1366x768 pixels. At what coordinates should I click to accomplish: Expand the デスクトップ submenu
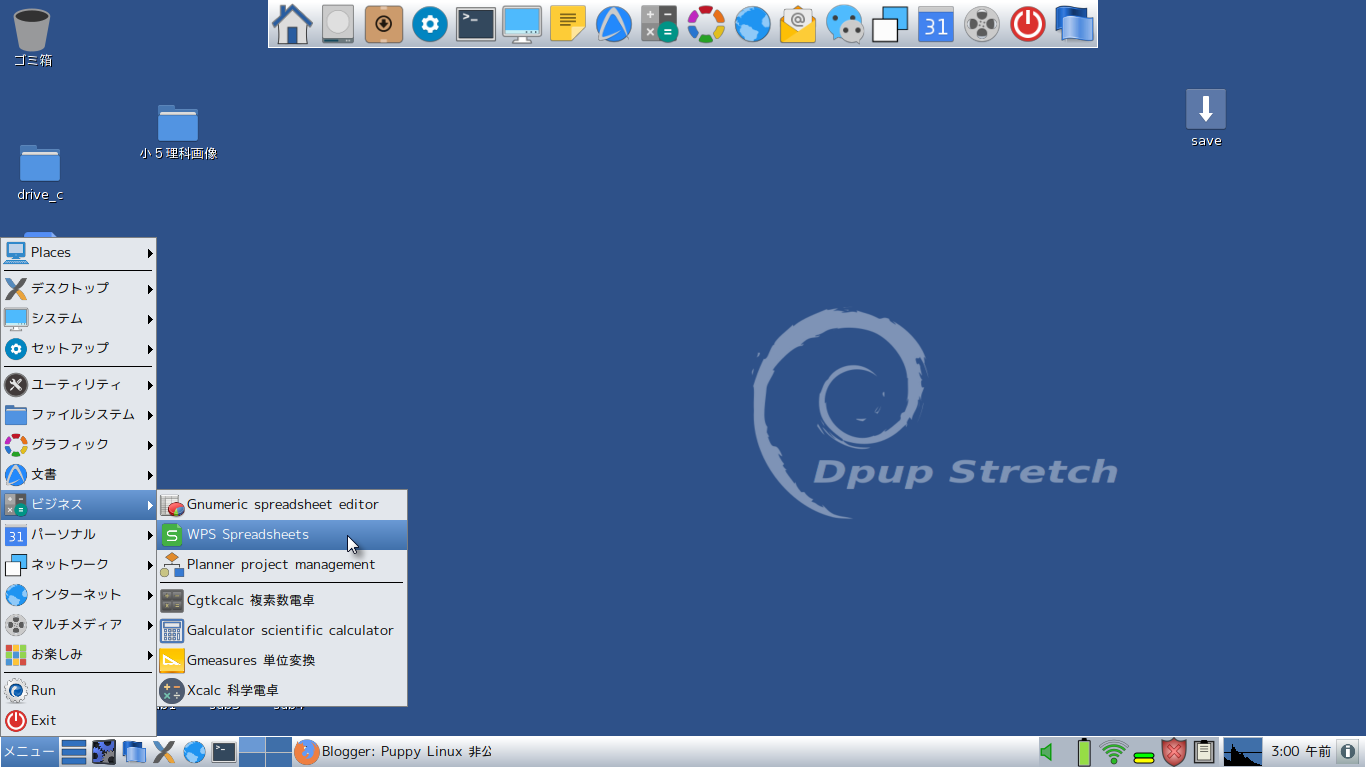pyautogui.click(x=78, y=289)
